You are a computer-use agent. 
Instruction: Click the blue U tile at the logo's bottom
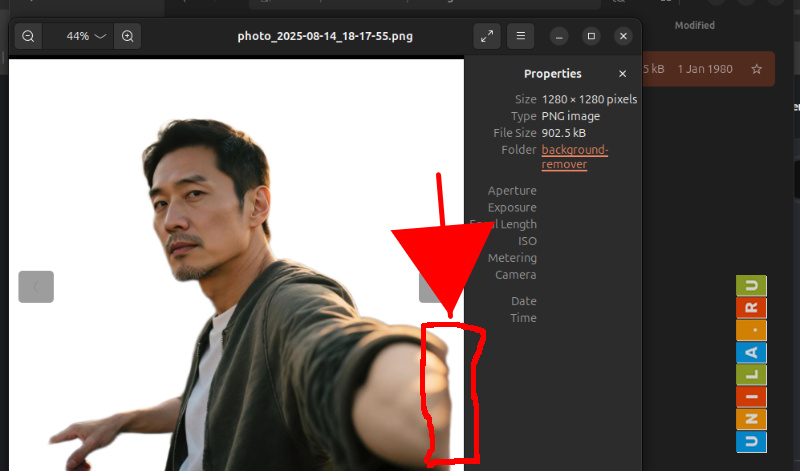pyautogui.click(x=751, y=441)
